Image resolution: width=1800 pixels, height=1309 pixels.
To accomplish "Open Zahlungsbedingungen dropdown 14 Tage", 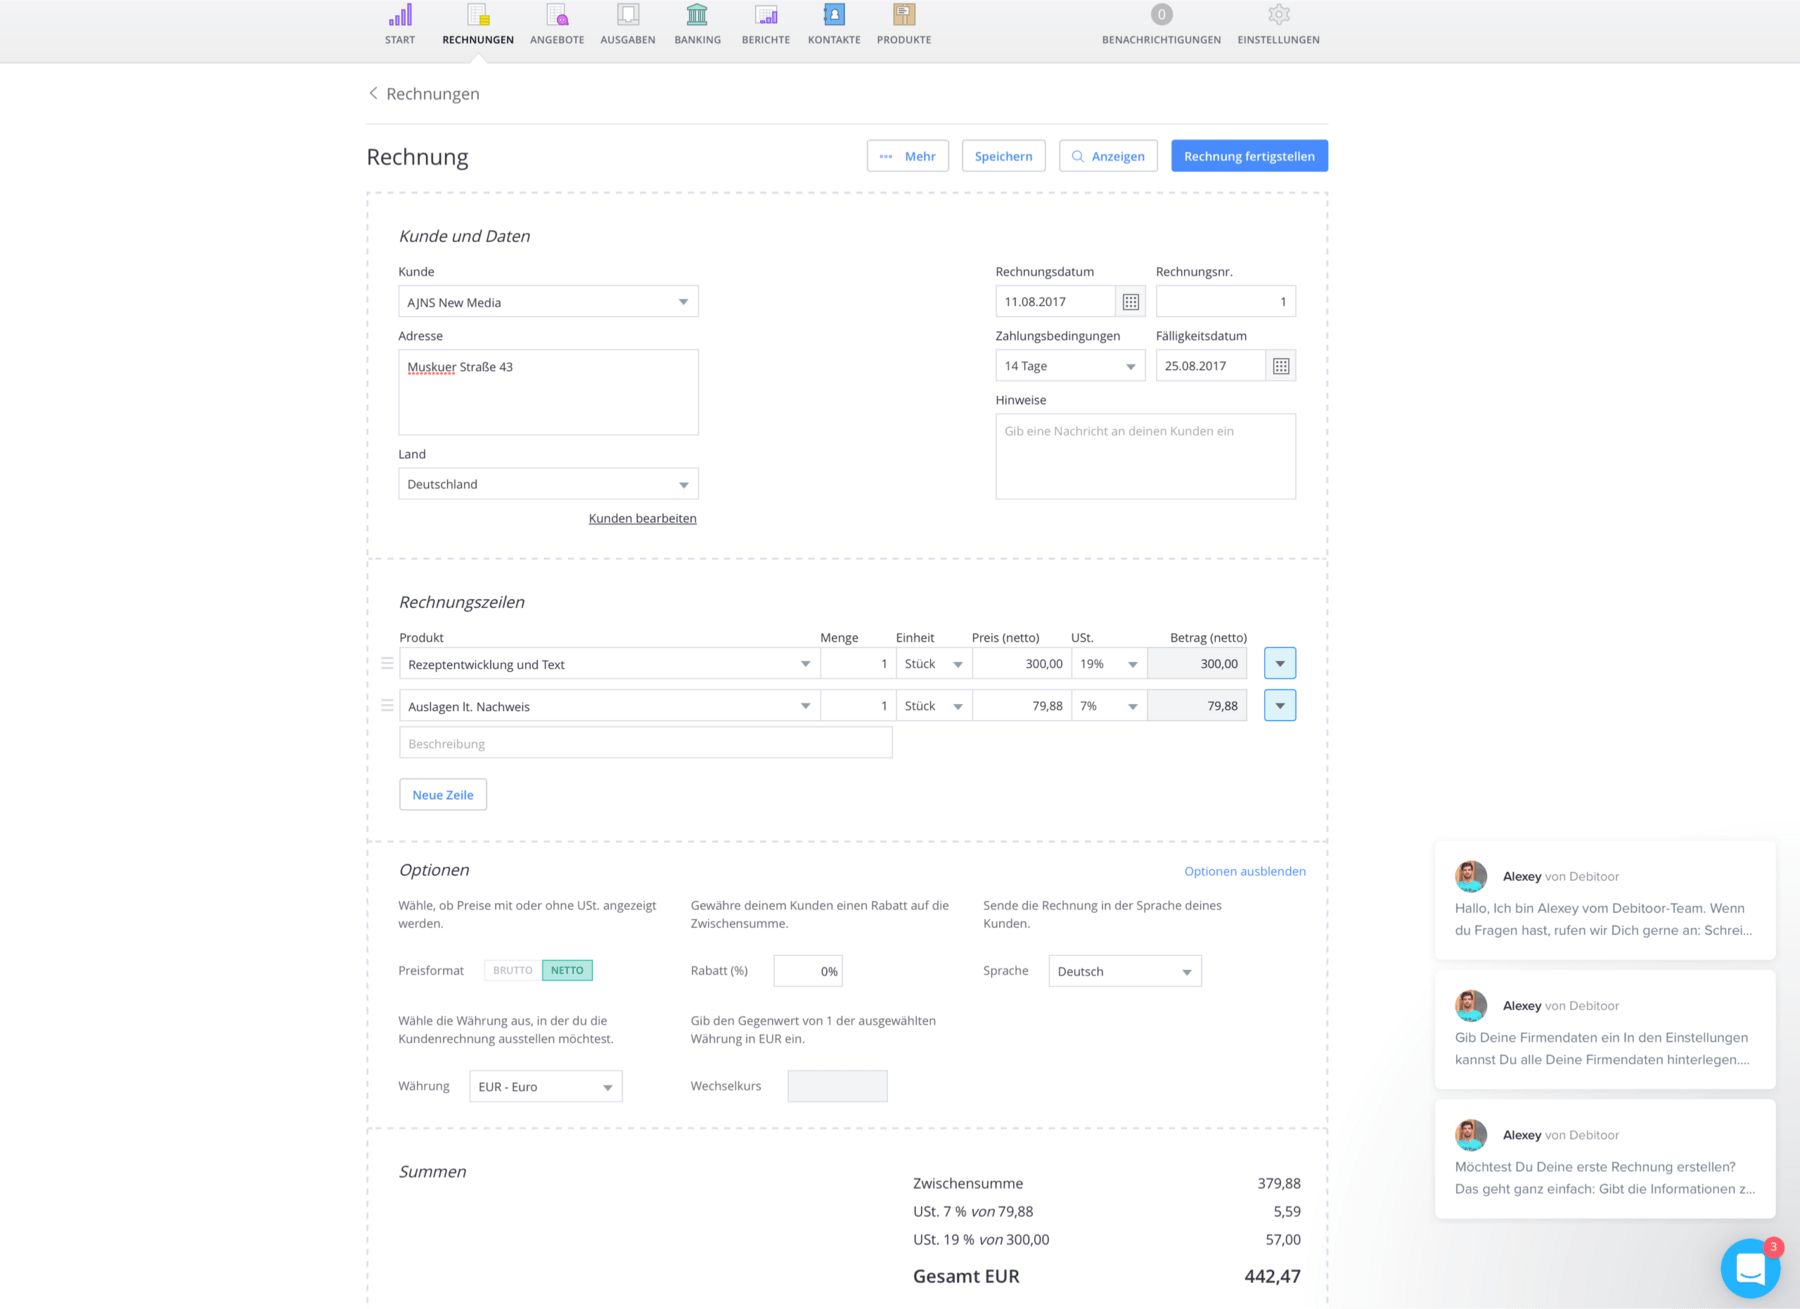I will coord(1070,366).
